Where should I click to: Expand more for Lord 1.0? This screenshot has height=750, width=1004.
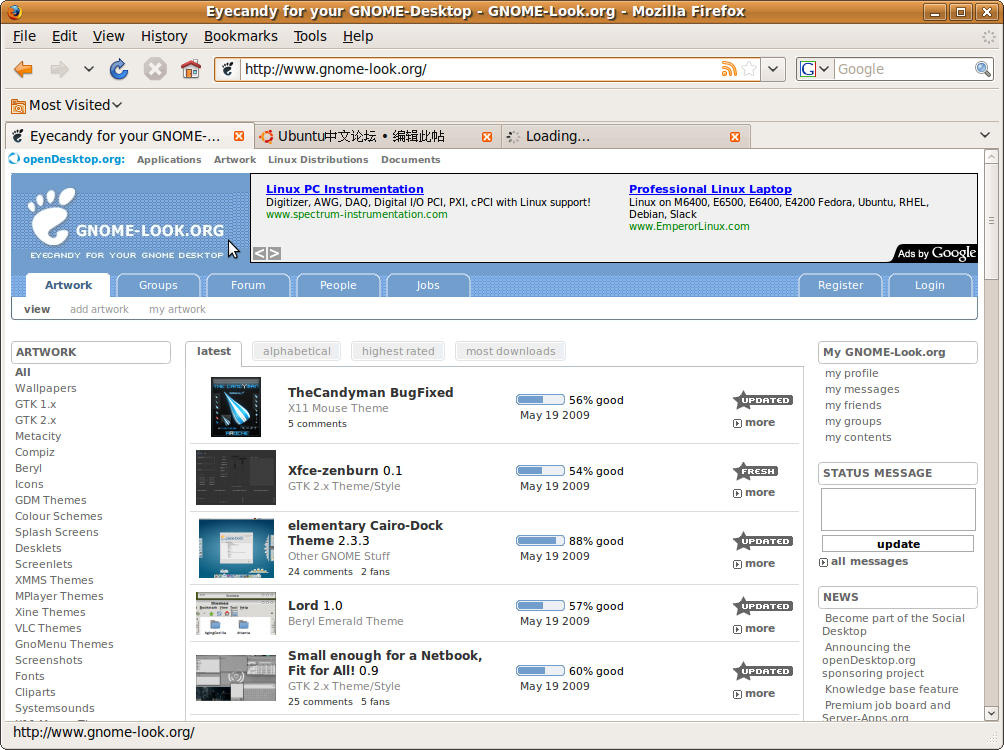click(x=754, y=628)
